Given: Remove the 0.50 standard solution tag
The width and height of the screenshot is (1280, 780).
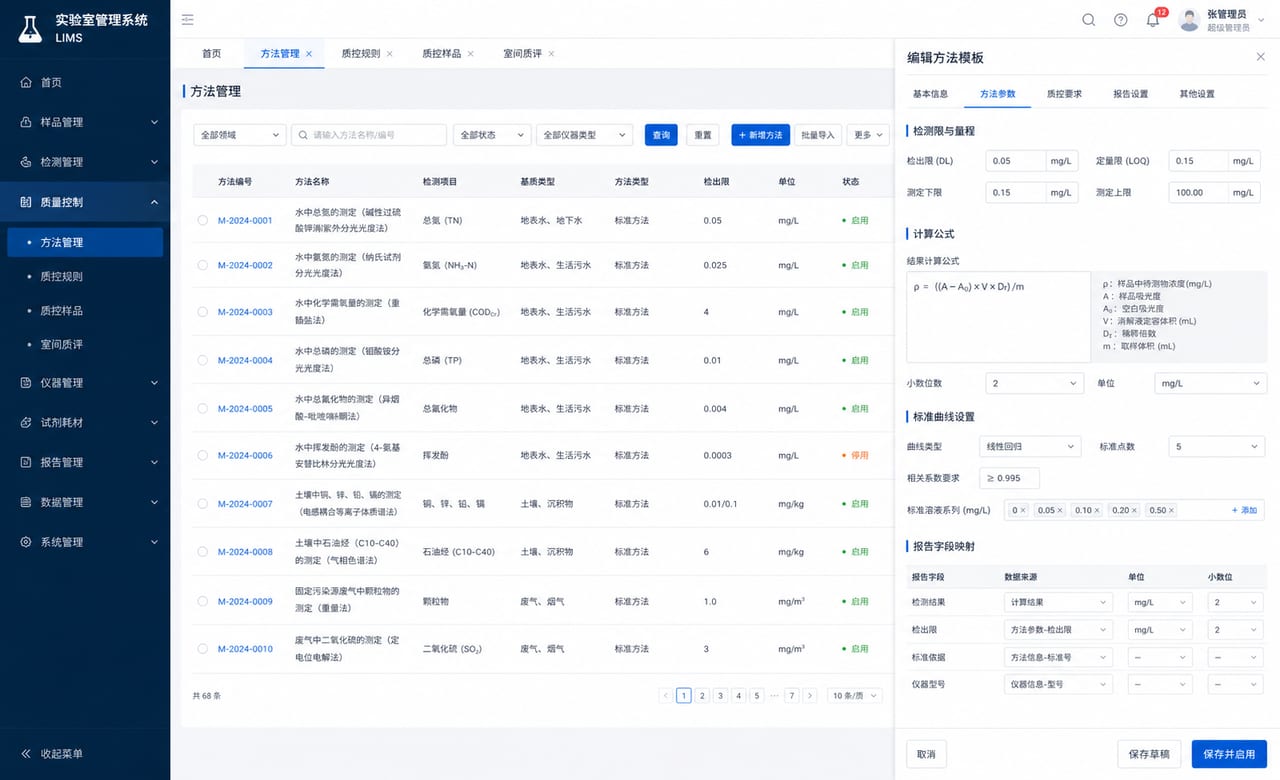Looking at the screenshot, I should click(1174, 510).
